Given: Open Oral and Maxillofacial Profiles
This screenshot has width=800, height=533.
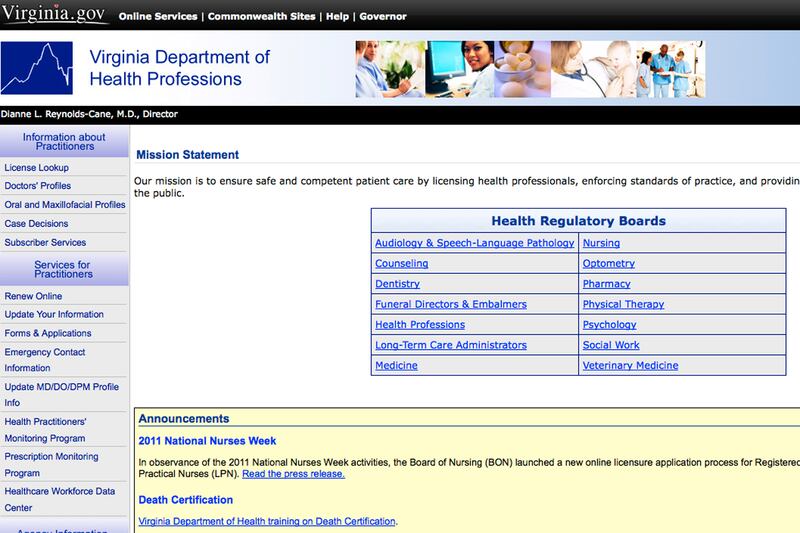Looking at the screenshot, I should click(65, 205).
